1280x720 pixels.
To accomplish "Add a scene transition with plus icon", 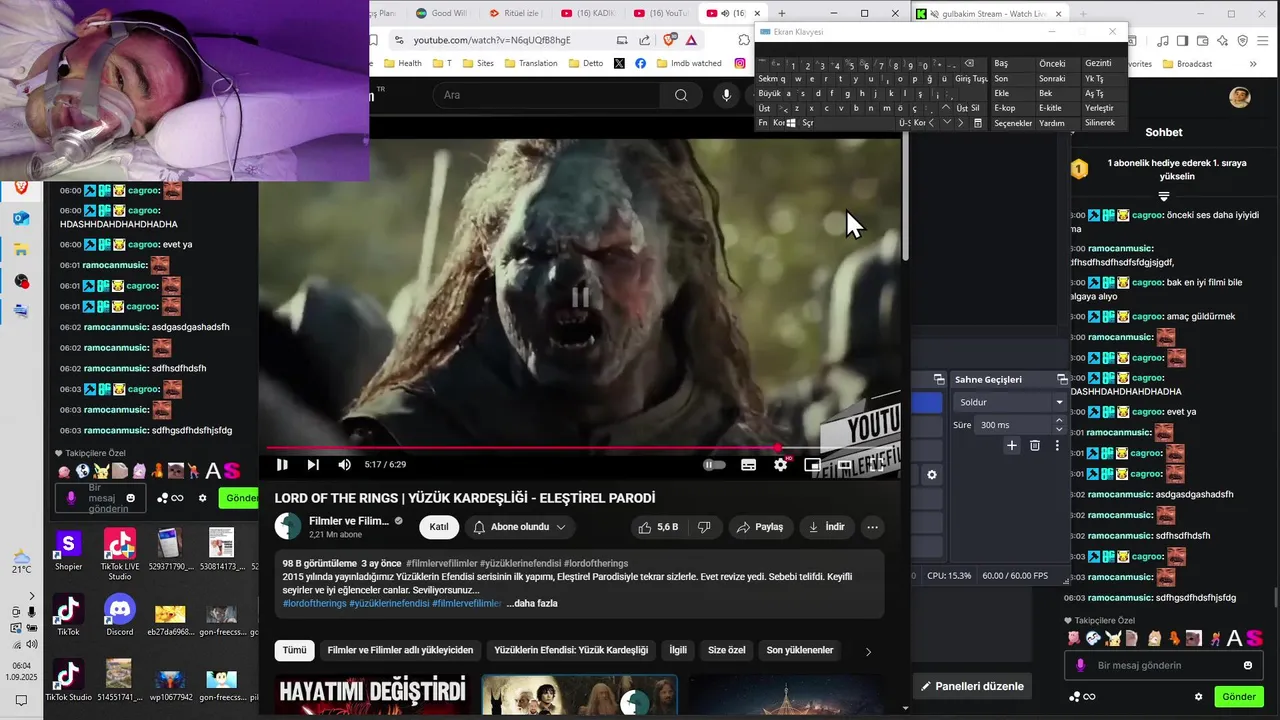I will (x=1012, y=445).
